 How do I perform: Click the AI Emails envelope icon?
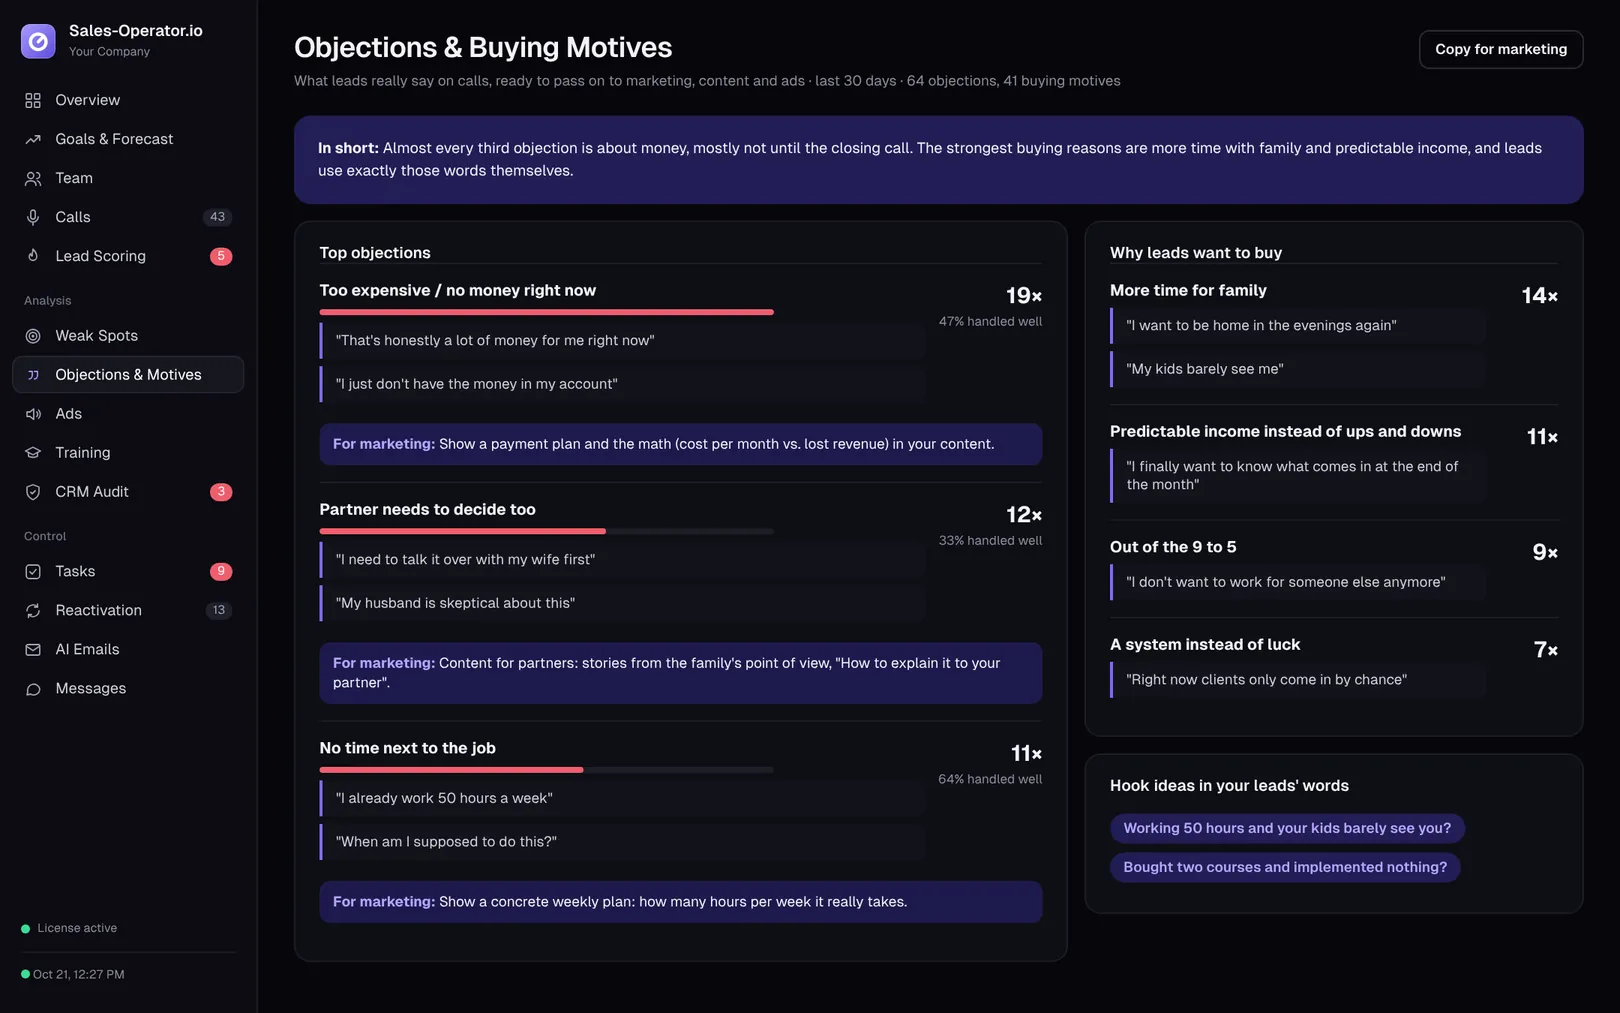[33, 649]
